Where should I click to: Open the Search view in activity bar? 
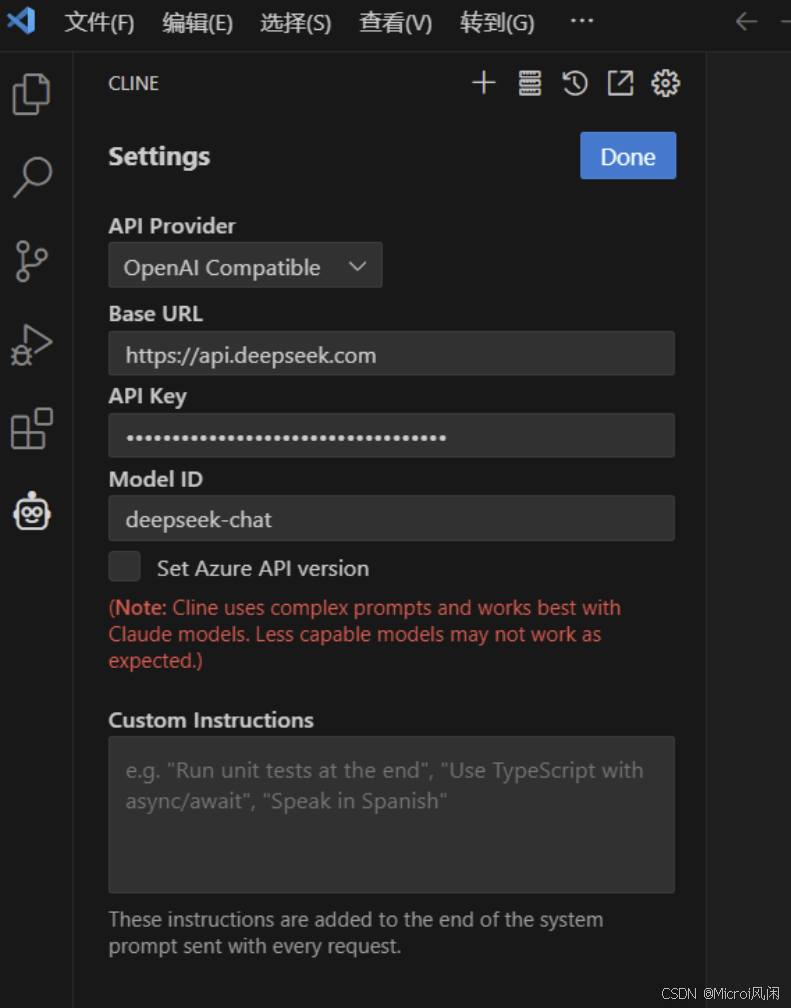[32, 177]
